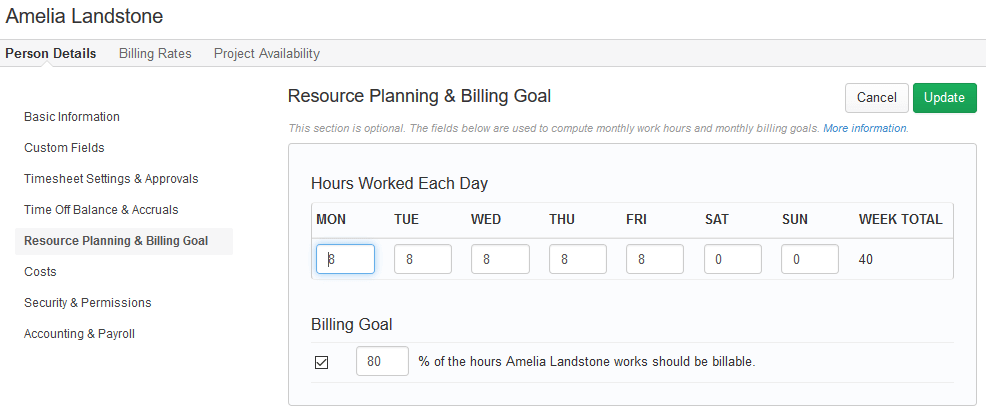Click the Update button
986x412 pixels.
click(944, 98)
